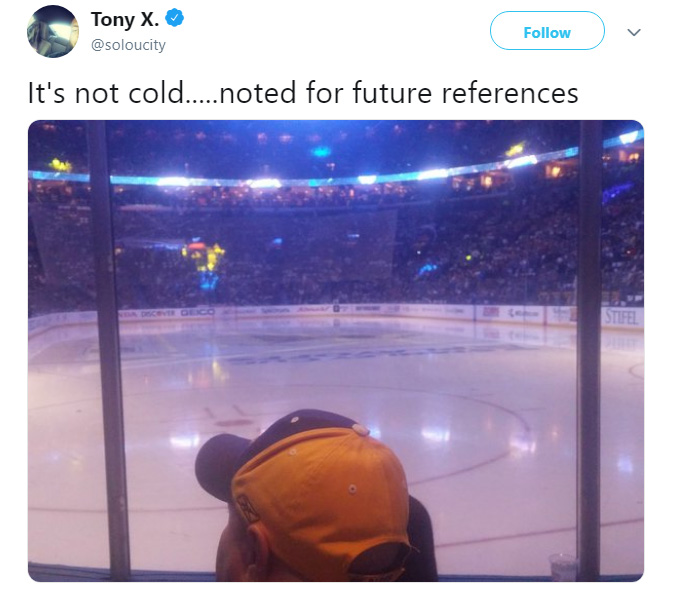Image resolution: width=679 pixels, height=591 pixels.
Task: Click the Follow button
Action: coord(547,31)
